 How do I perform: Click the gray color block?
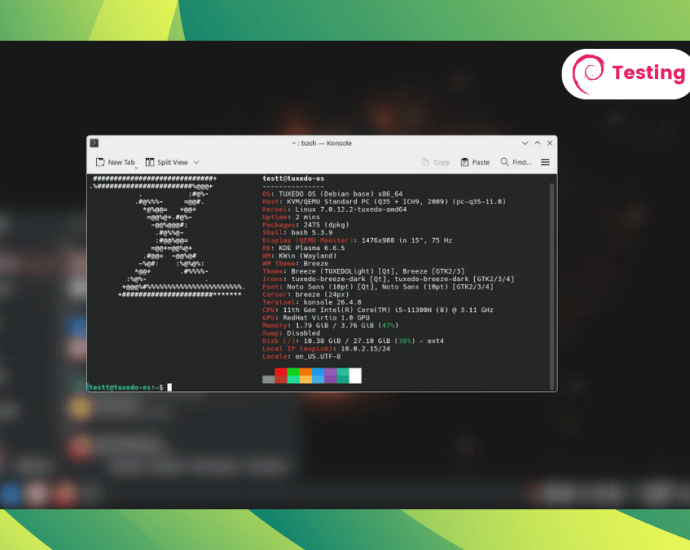(x=268, y=379)
